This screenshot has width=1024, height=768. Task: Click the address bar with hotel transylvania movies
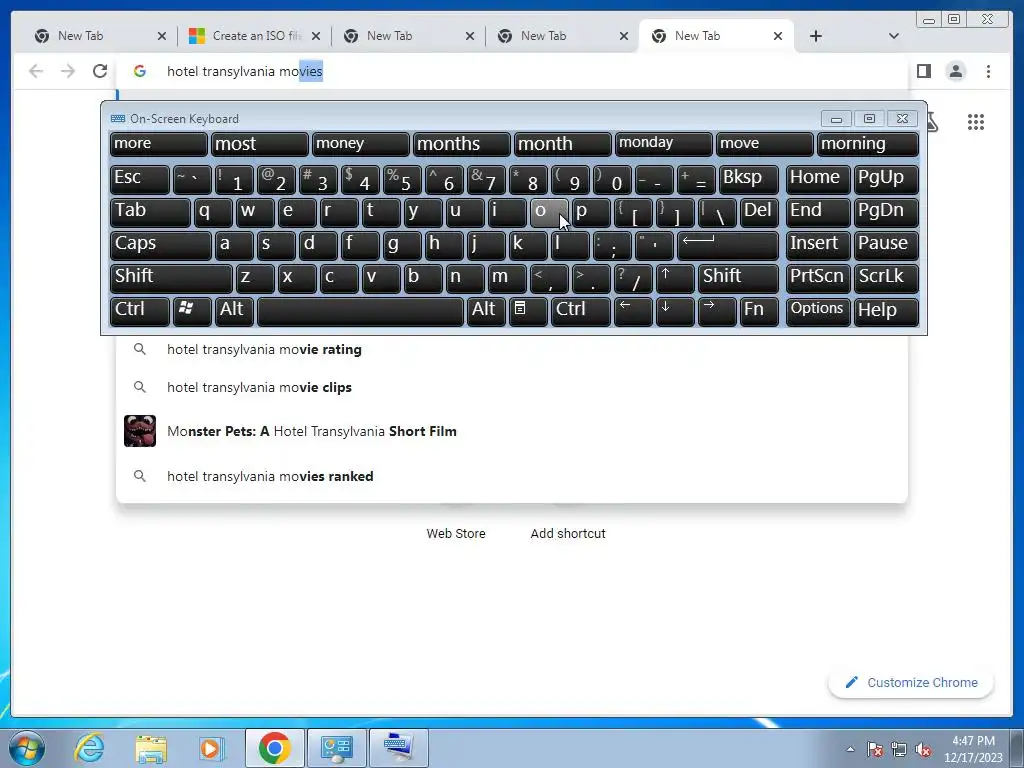point(513,71)
